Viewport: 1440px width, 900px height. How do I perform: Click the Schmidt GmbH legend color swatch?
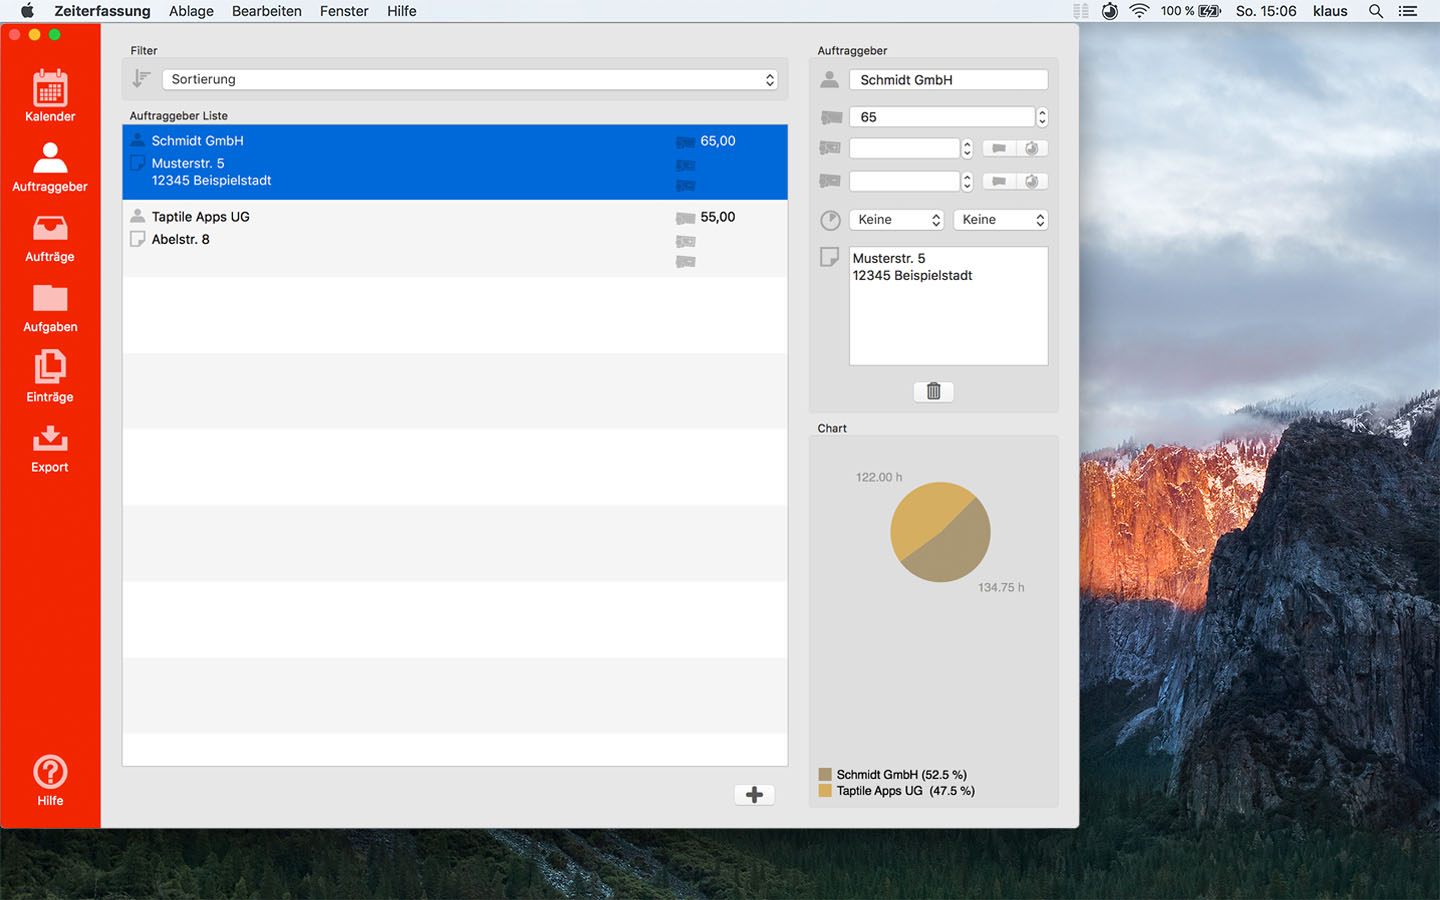tap(825, 774)
